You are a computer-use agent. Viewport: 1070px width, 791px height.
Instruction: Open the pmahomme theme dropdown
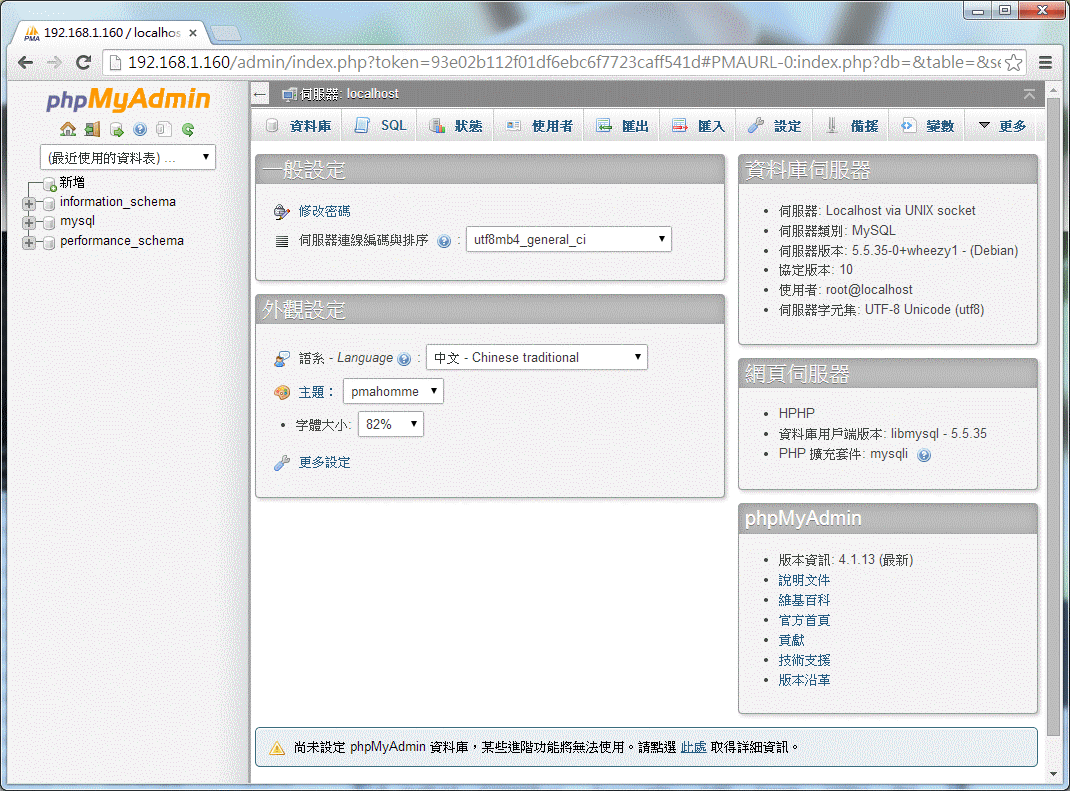pyautogui.click(x=393, y=392)
